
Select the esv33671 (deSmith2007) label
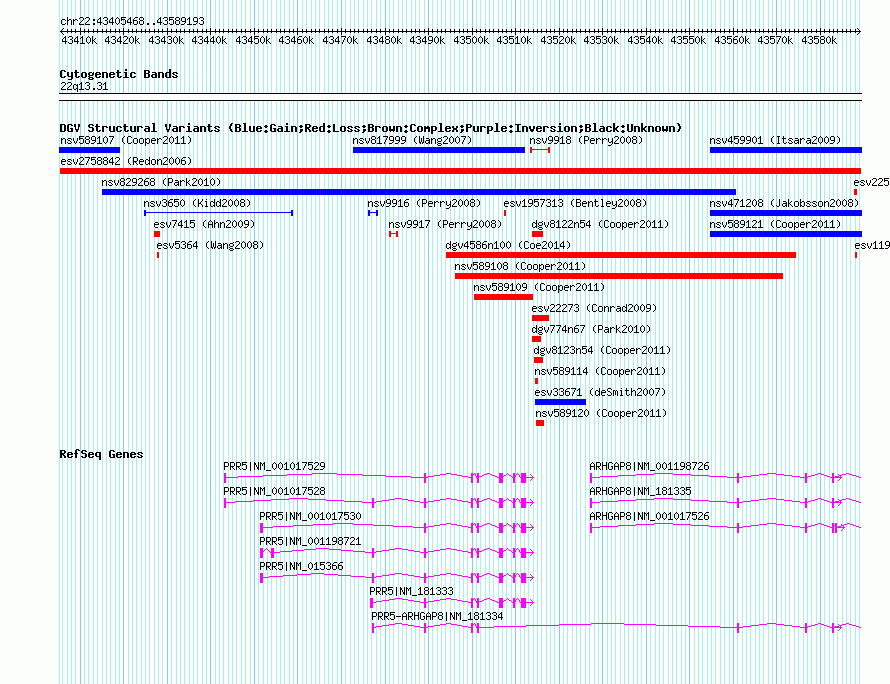(600, 392)
